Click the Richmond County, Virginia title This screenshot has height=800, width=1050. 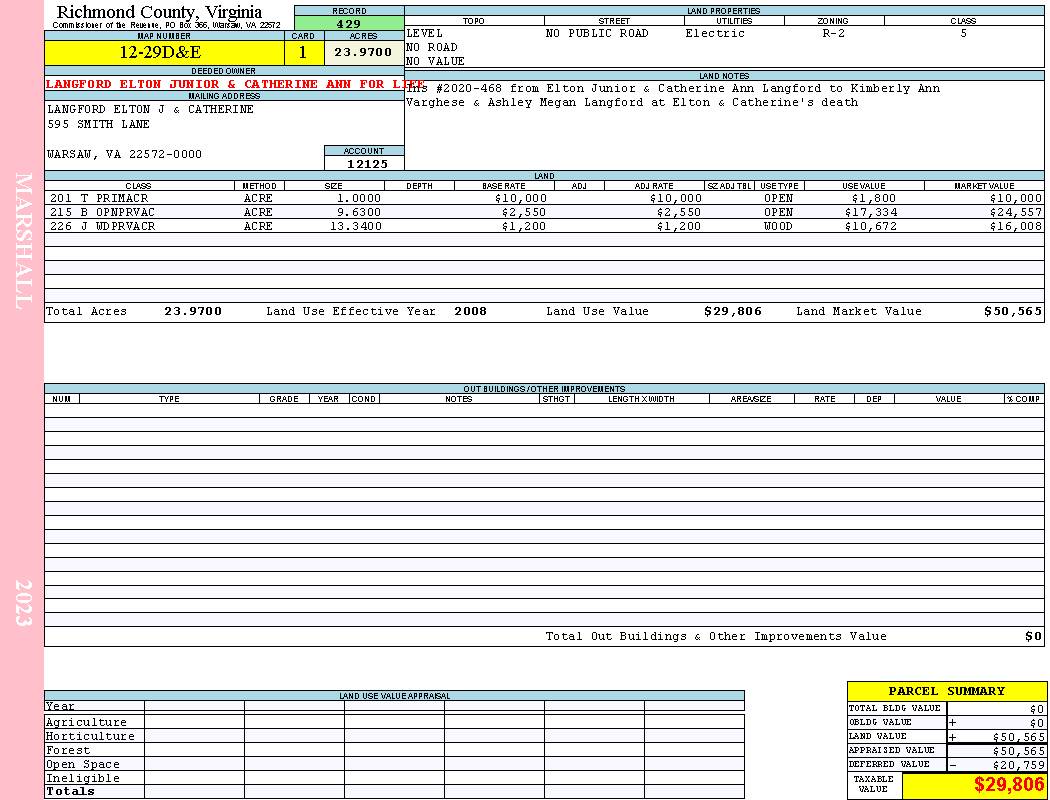(x=159, y=11)
